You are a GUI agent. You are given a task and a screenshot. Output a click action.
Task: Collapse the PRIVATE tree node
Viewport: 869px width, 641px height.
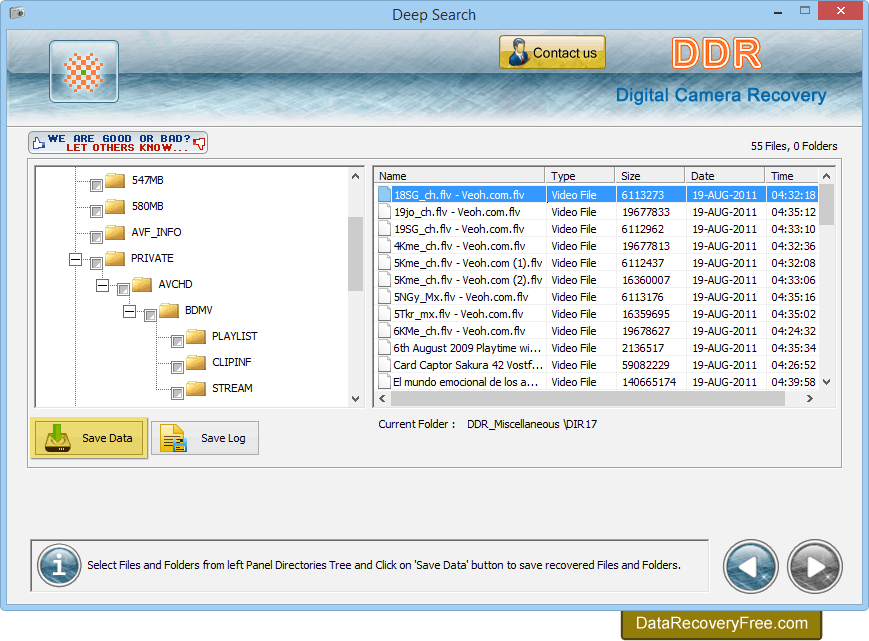click(x=75, y=259)
